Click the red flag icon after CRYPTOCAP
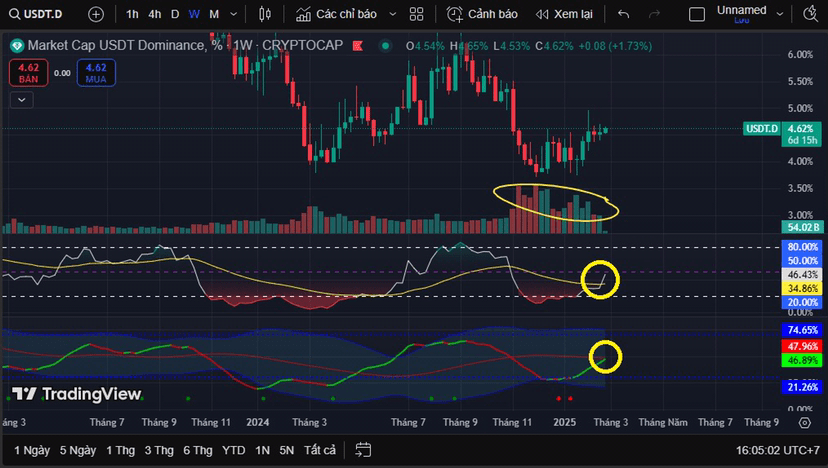 (358, 46)
